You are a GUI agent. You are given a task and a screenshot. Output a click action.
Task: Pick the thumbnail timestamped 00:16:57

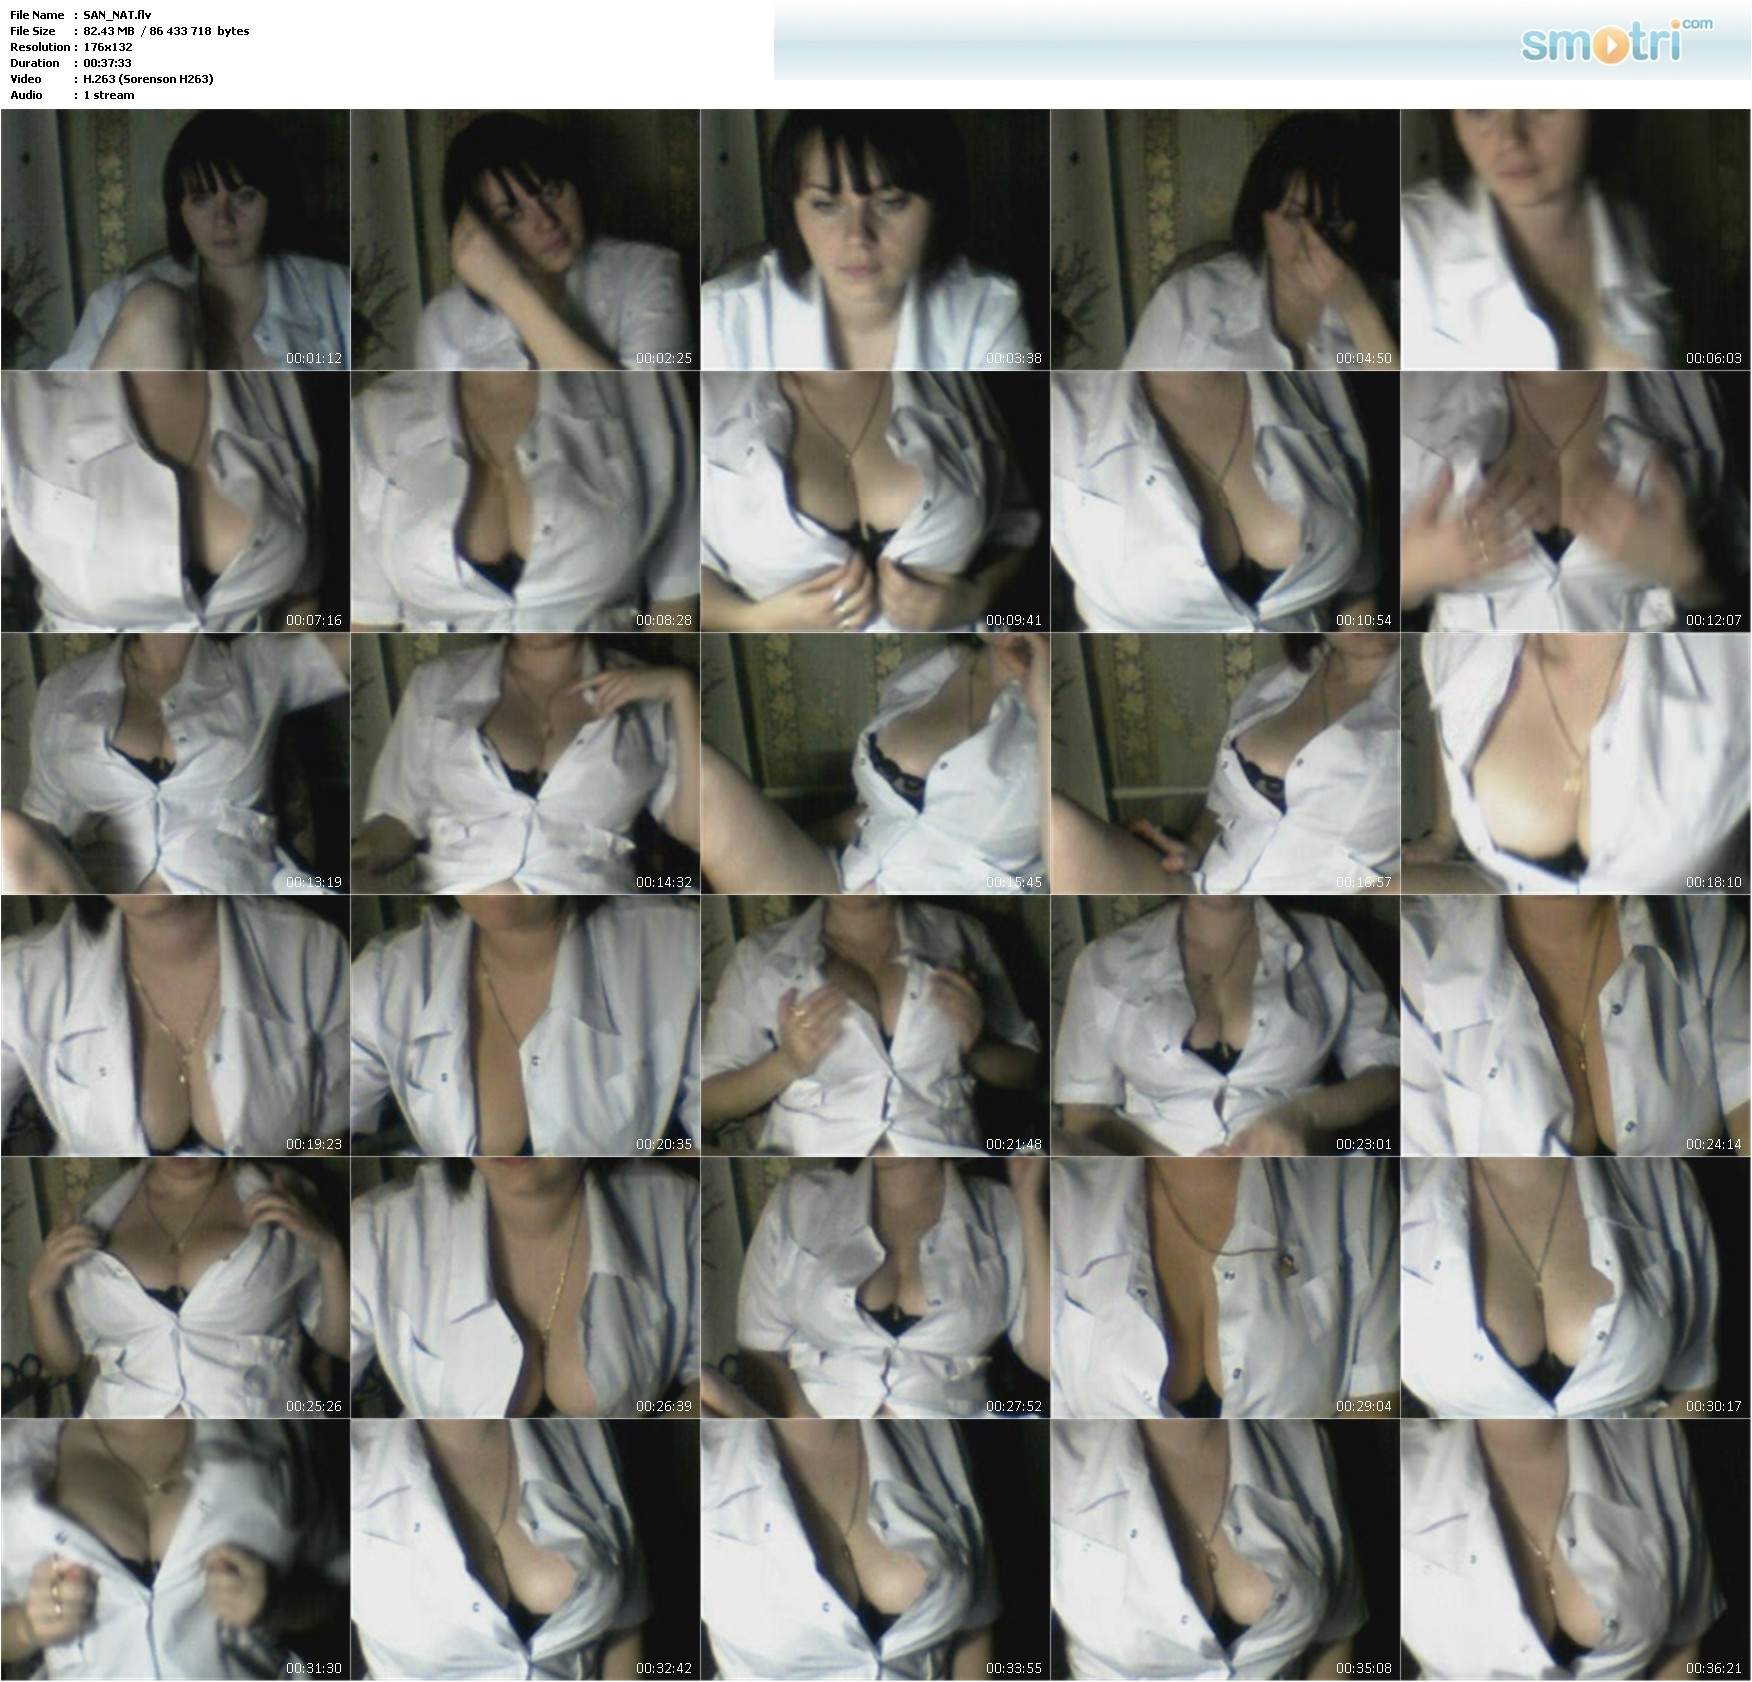tap(1225, 764)
